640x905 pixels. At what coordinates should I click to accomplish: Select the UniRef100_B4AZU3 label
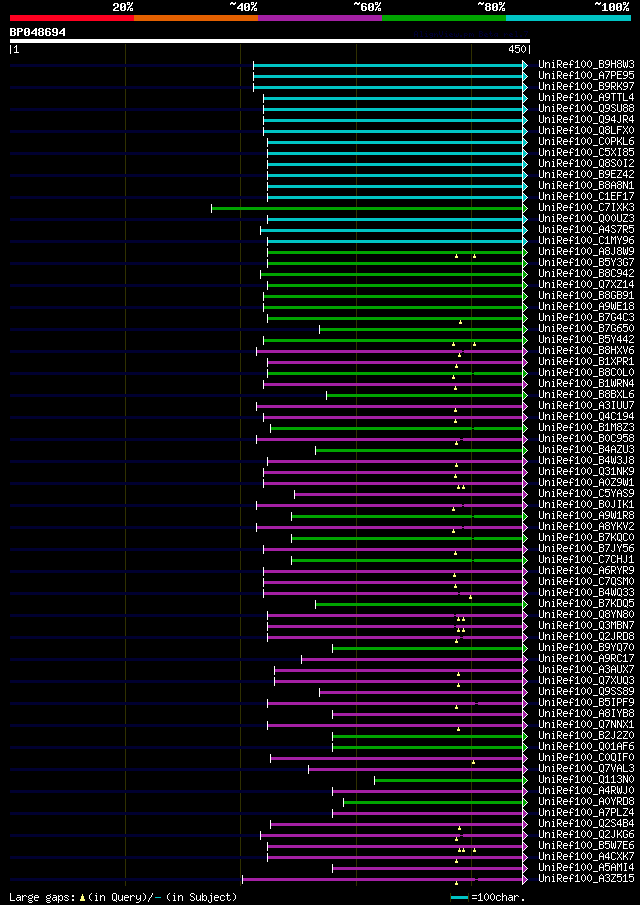[x=586, y=450]
